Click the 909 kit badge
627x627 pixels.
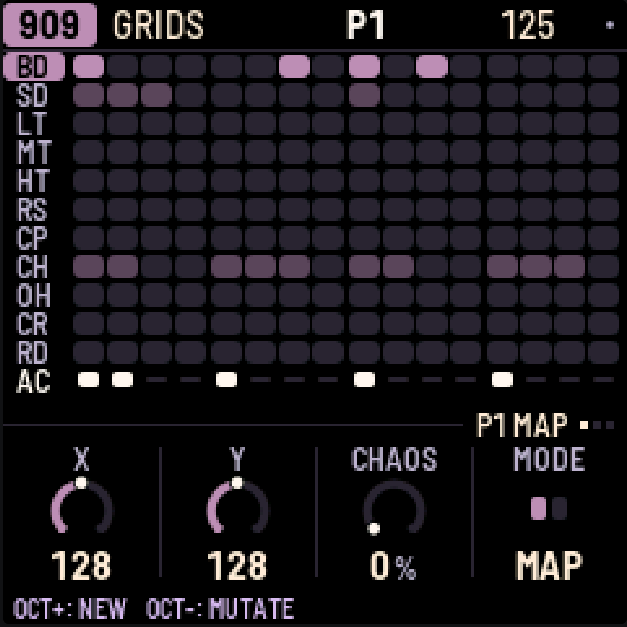pyautogui.click(x=50, y=25)
